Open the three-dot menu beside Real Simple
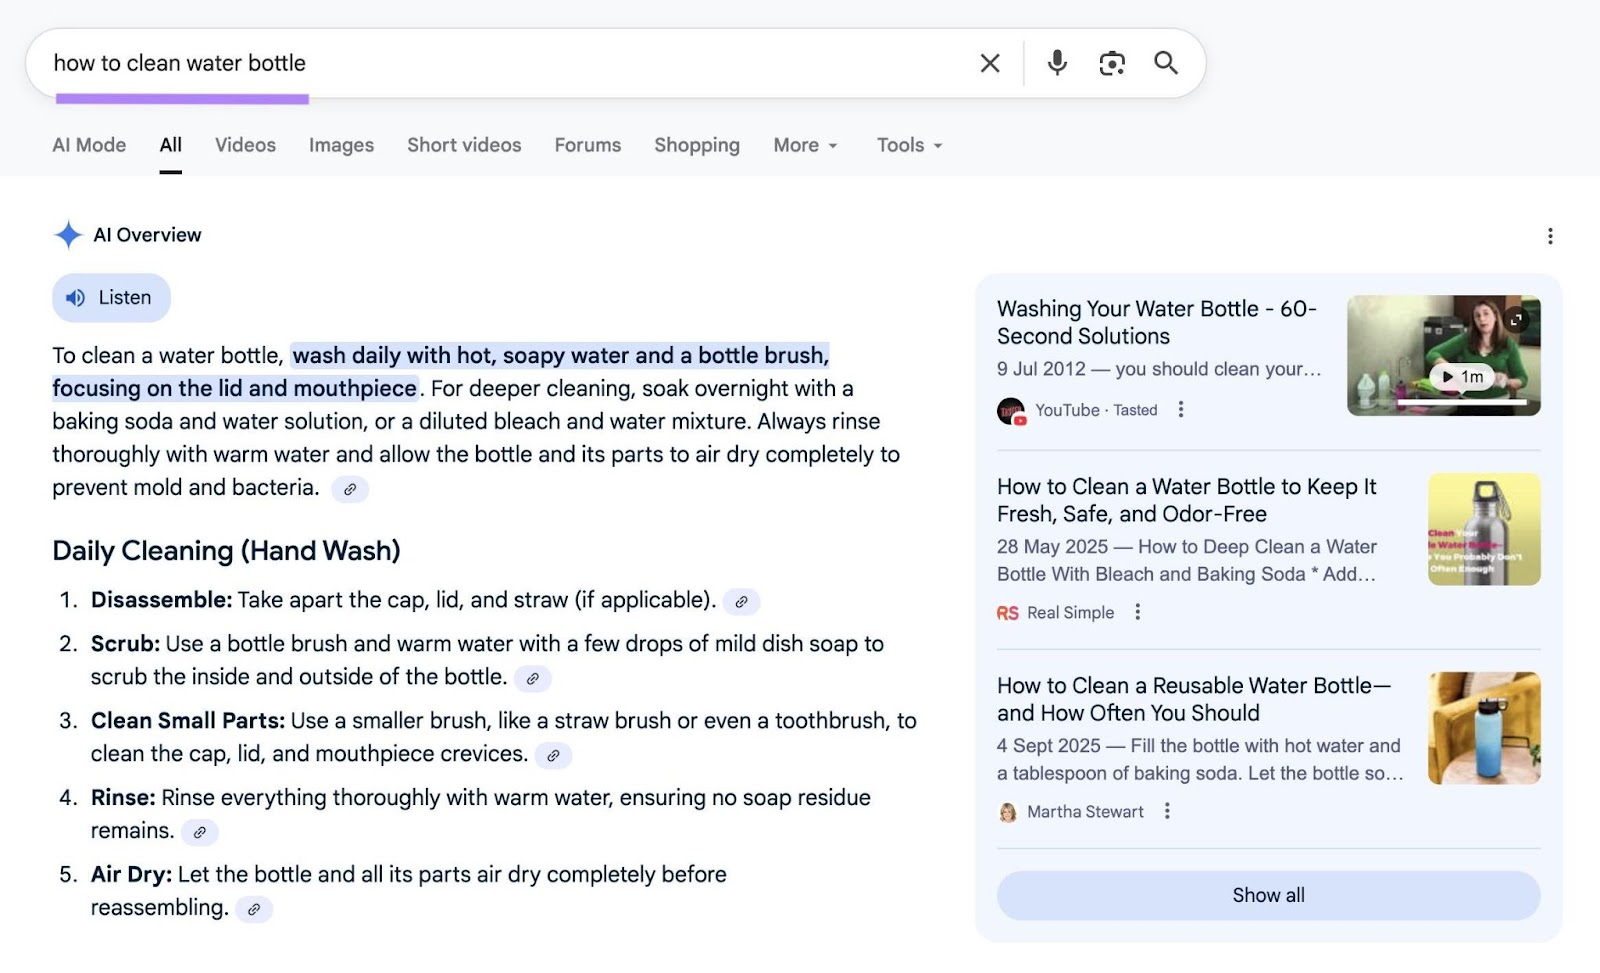This screenshot has width=1600, height=973. click(x=1137, y=611)
